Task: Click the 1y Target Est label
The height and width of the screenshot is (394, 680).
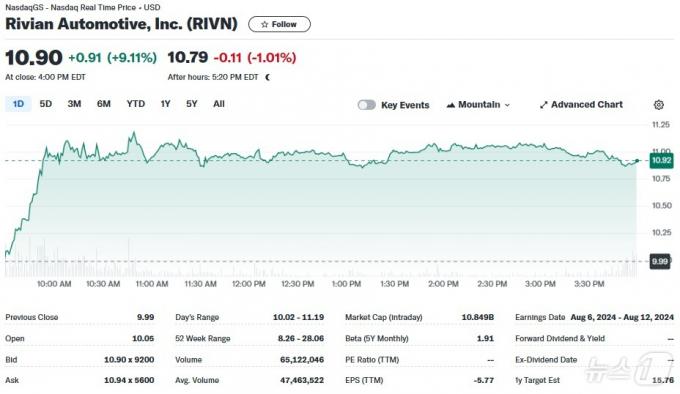Action: point(537,380)
